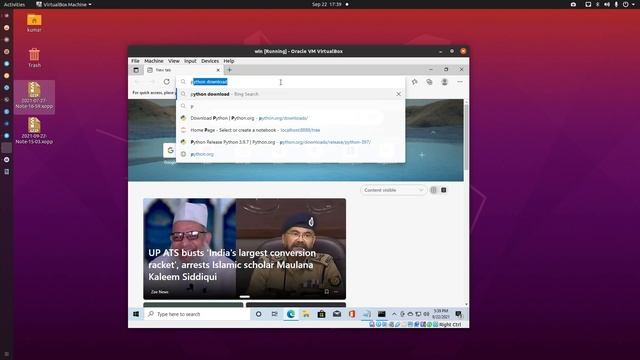Expand the Content visible dropdown

click(393, 190)
